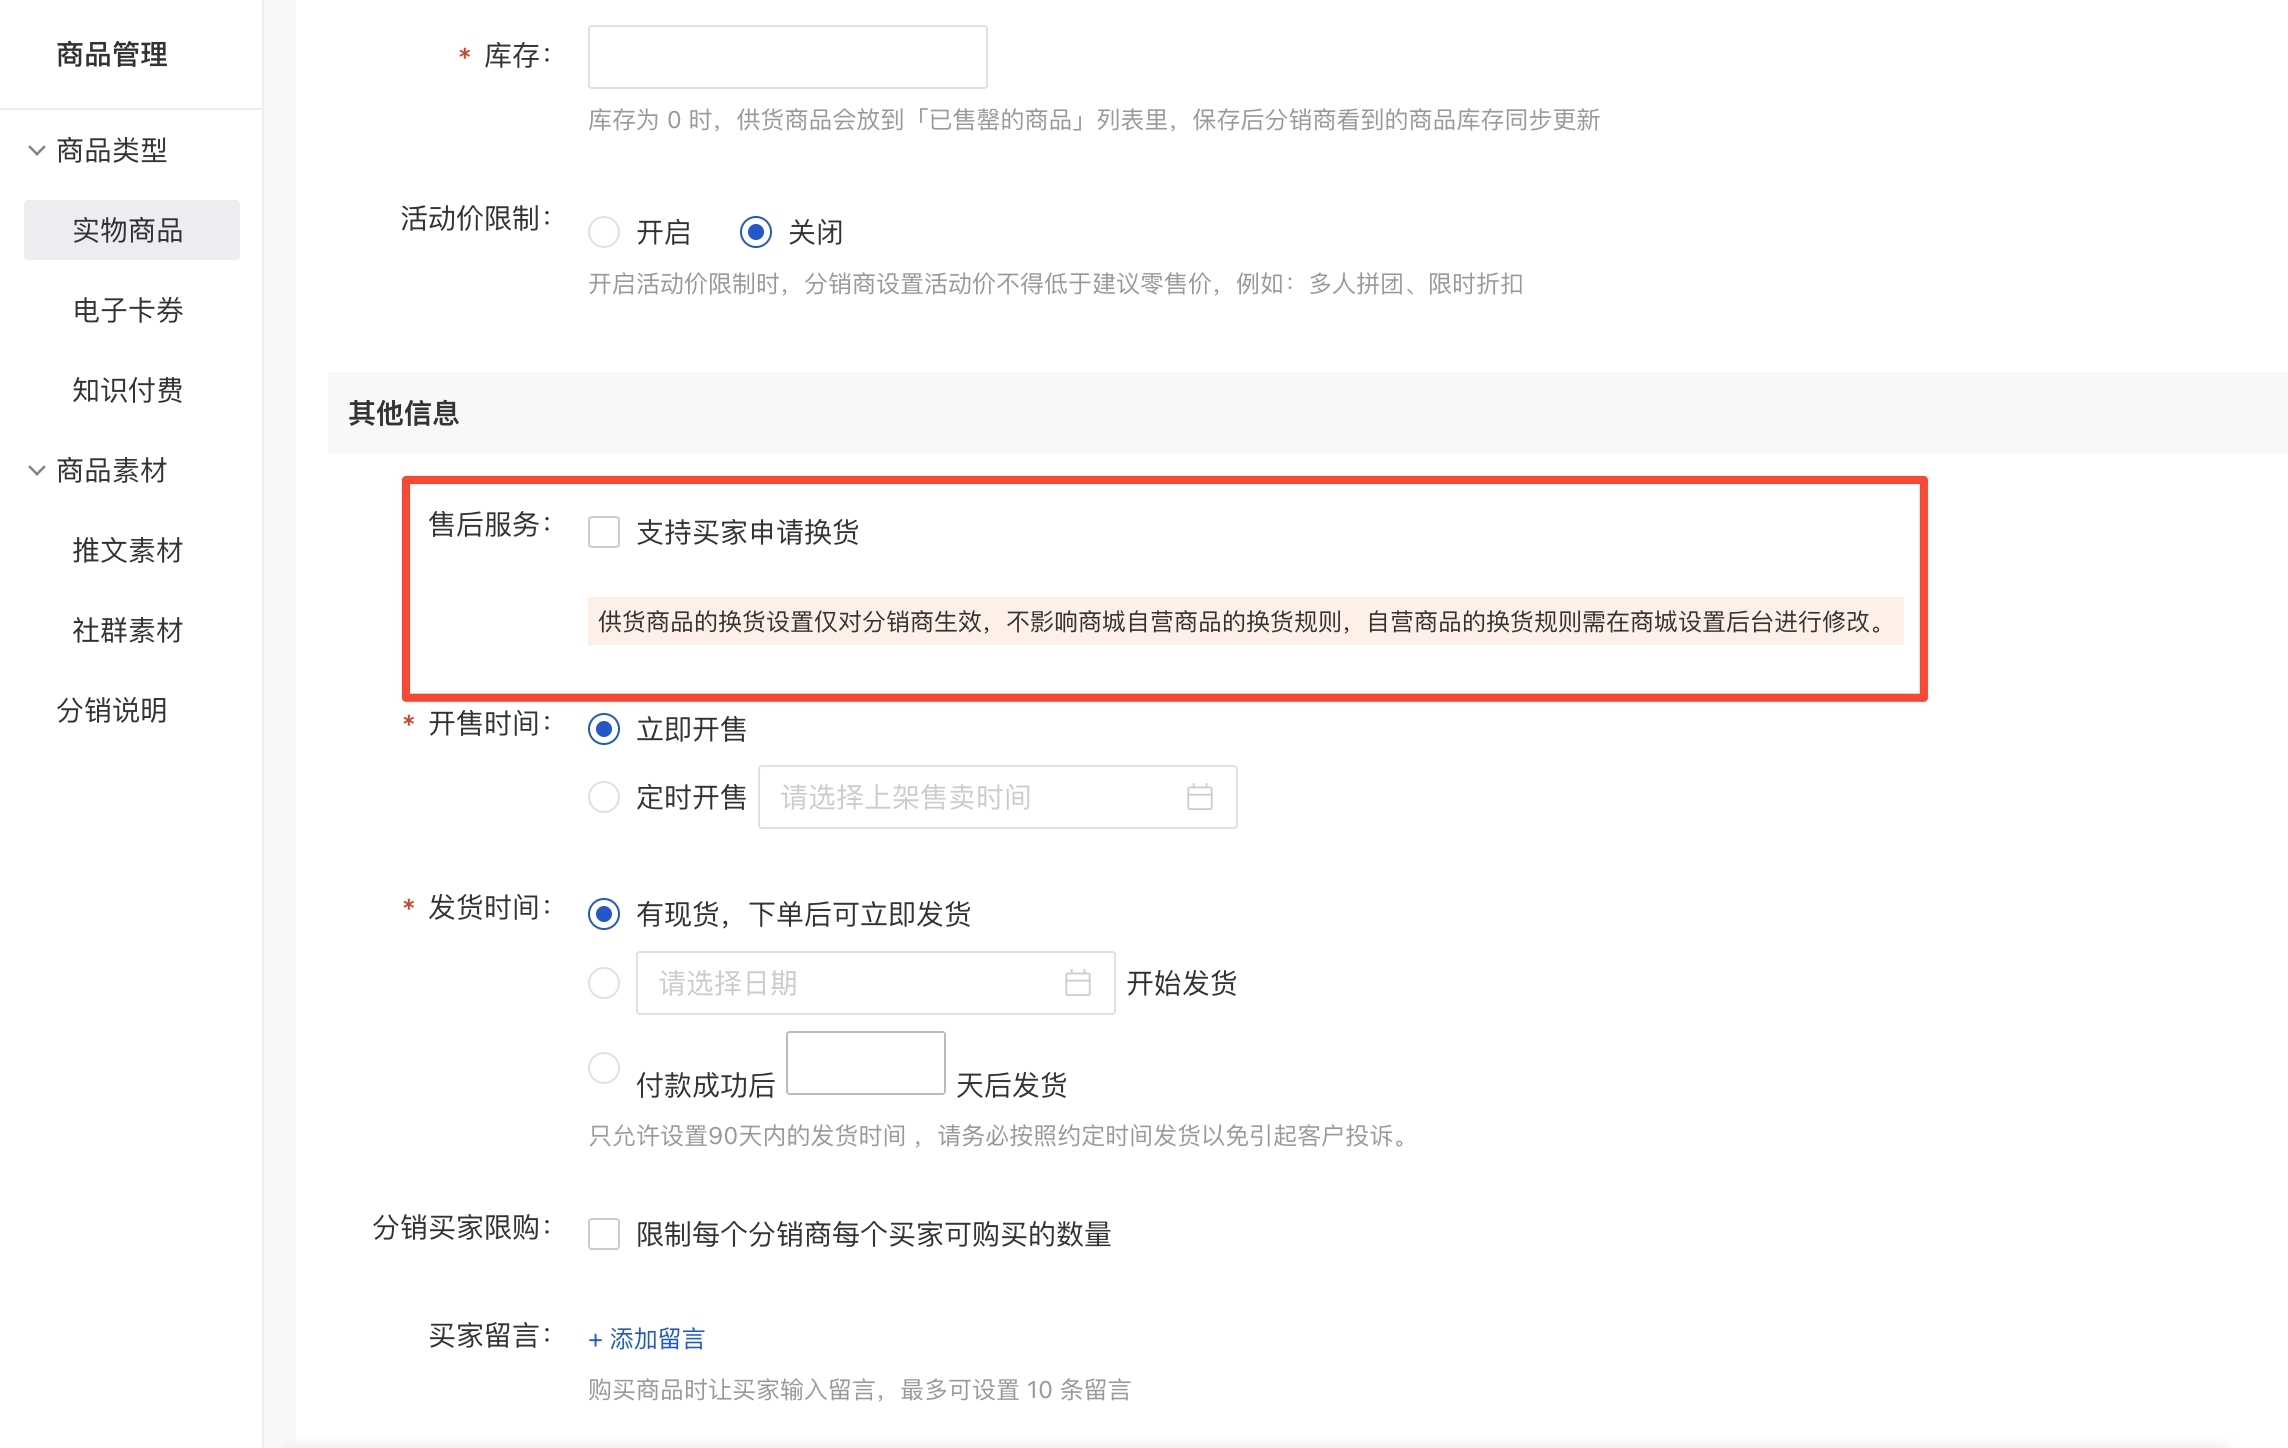Open the 请选择上架售卖时间 date picker
The image size is (2288, 1448).
pos(998,797)
